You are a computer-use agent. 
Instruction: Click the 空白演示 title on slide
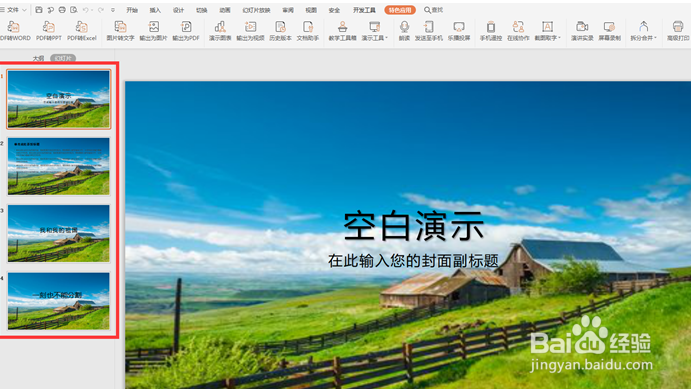click(413, 226)
